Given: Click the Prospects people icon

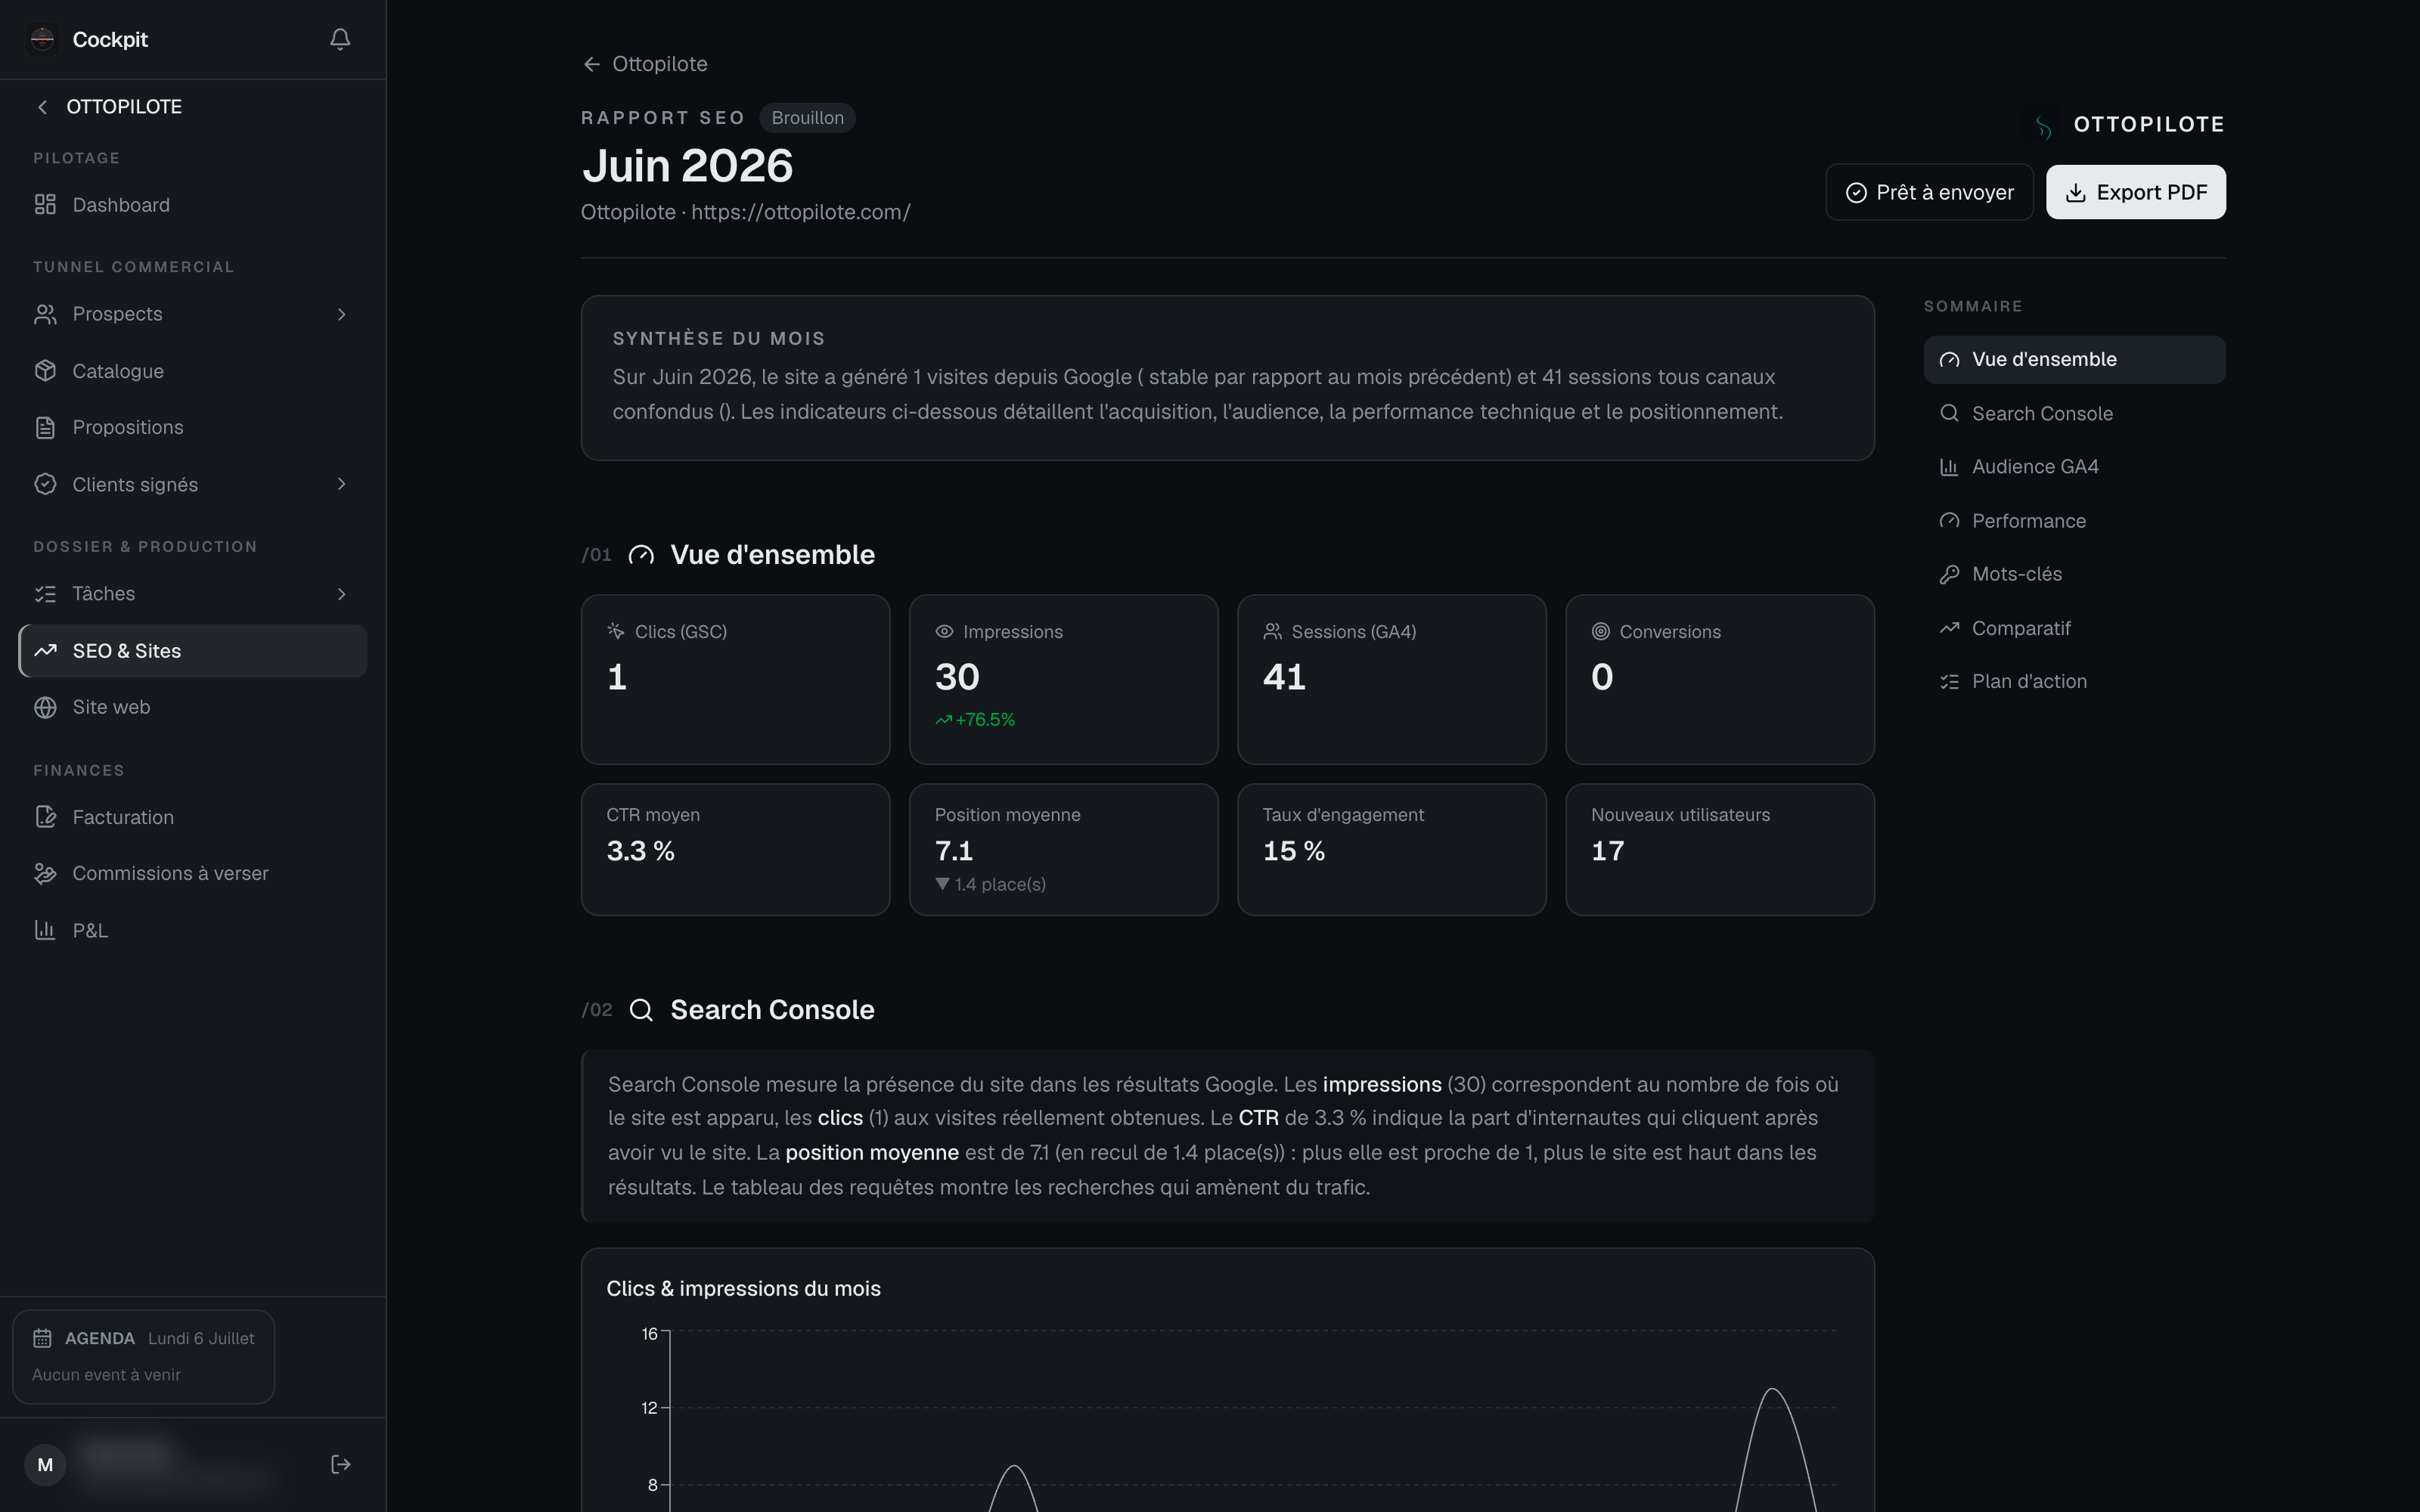Looking at the screenshot, I should click(x=45, y=314).
